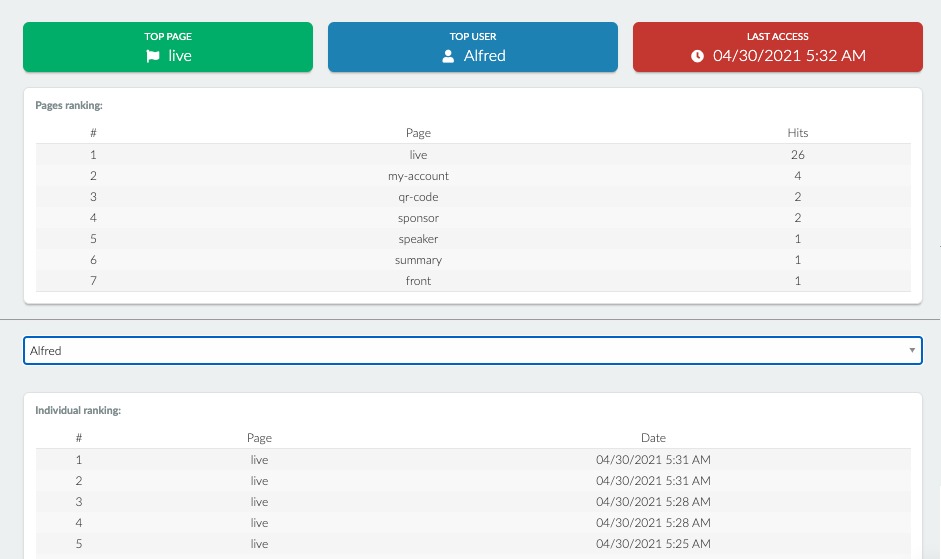Click date 04/30/2021 5:28 AM in row 3
The width and height of the screenshot is (941, 559).
click(x=653, y=502)
